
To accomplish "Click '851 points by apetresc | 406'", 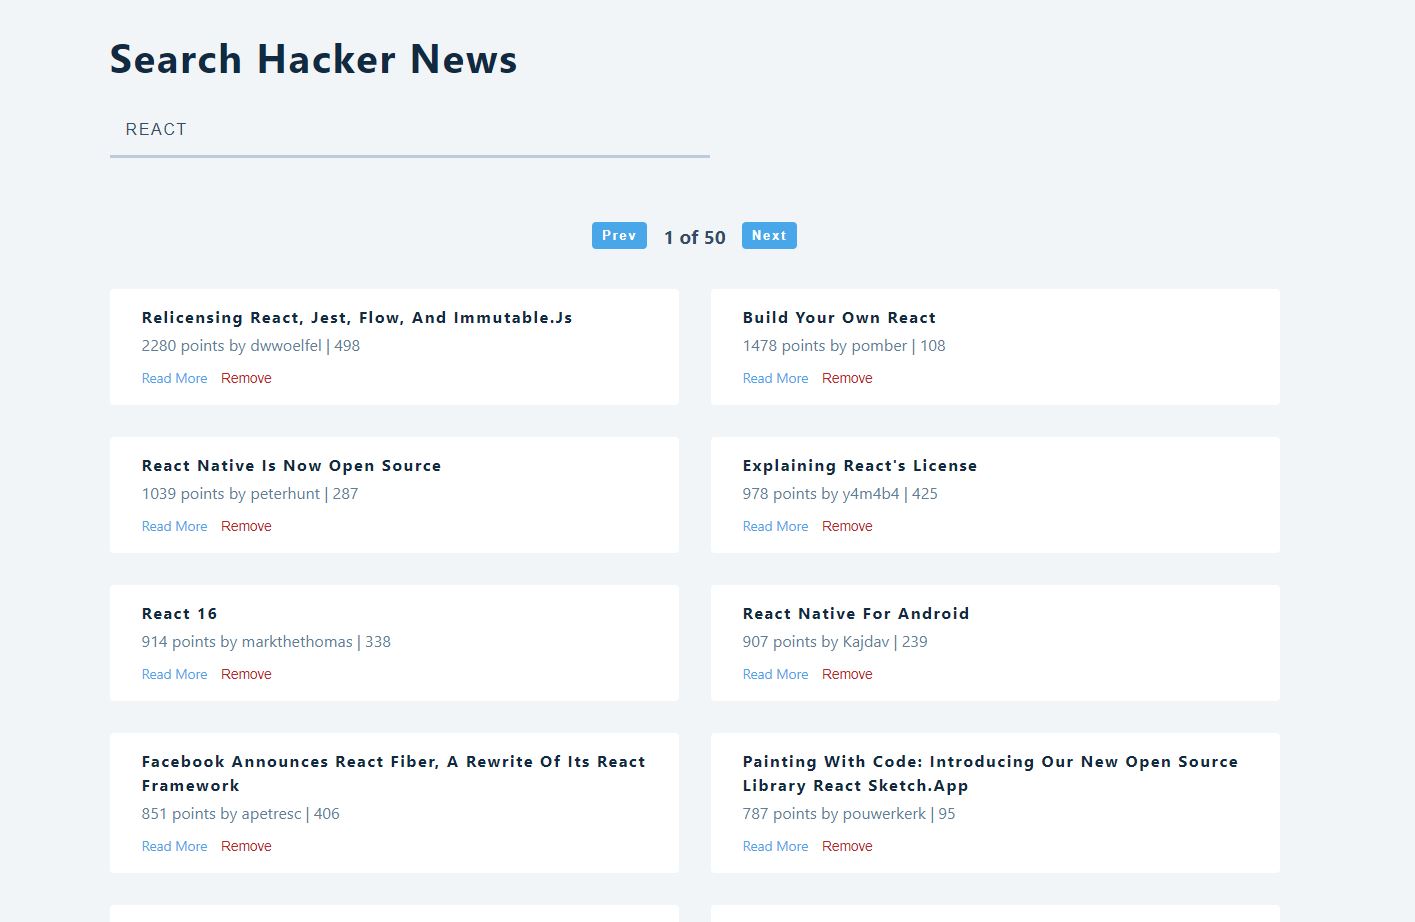I will [240, 814].
